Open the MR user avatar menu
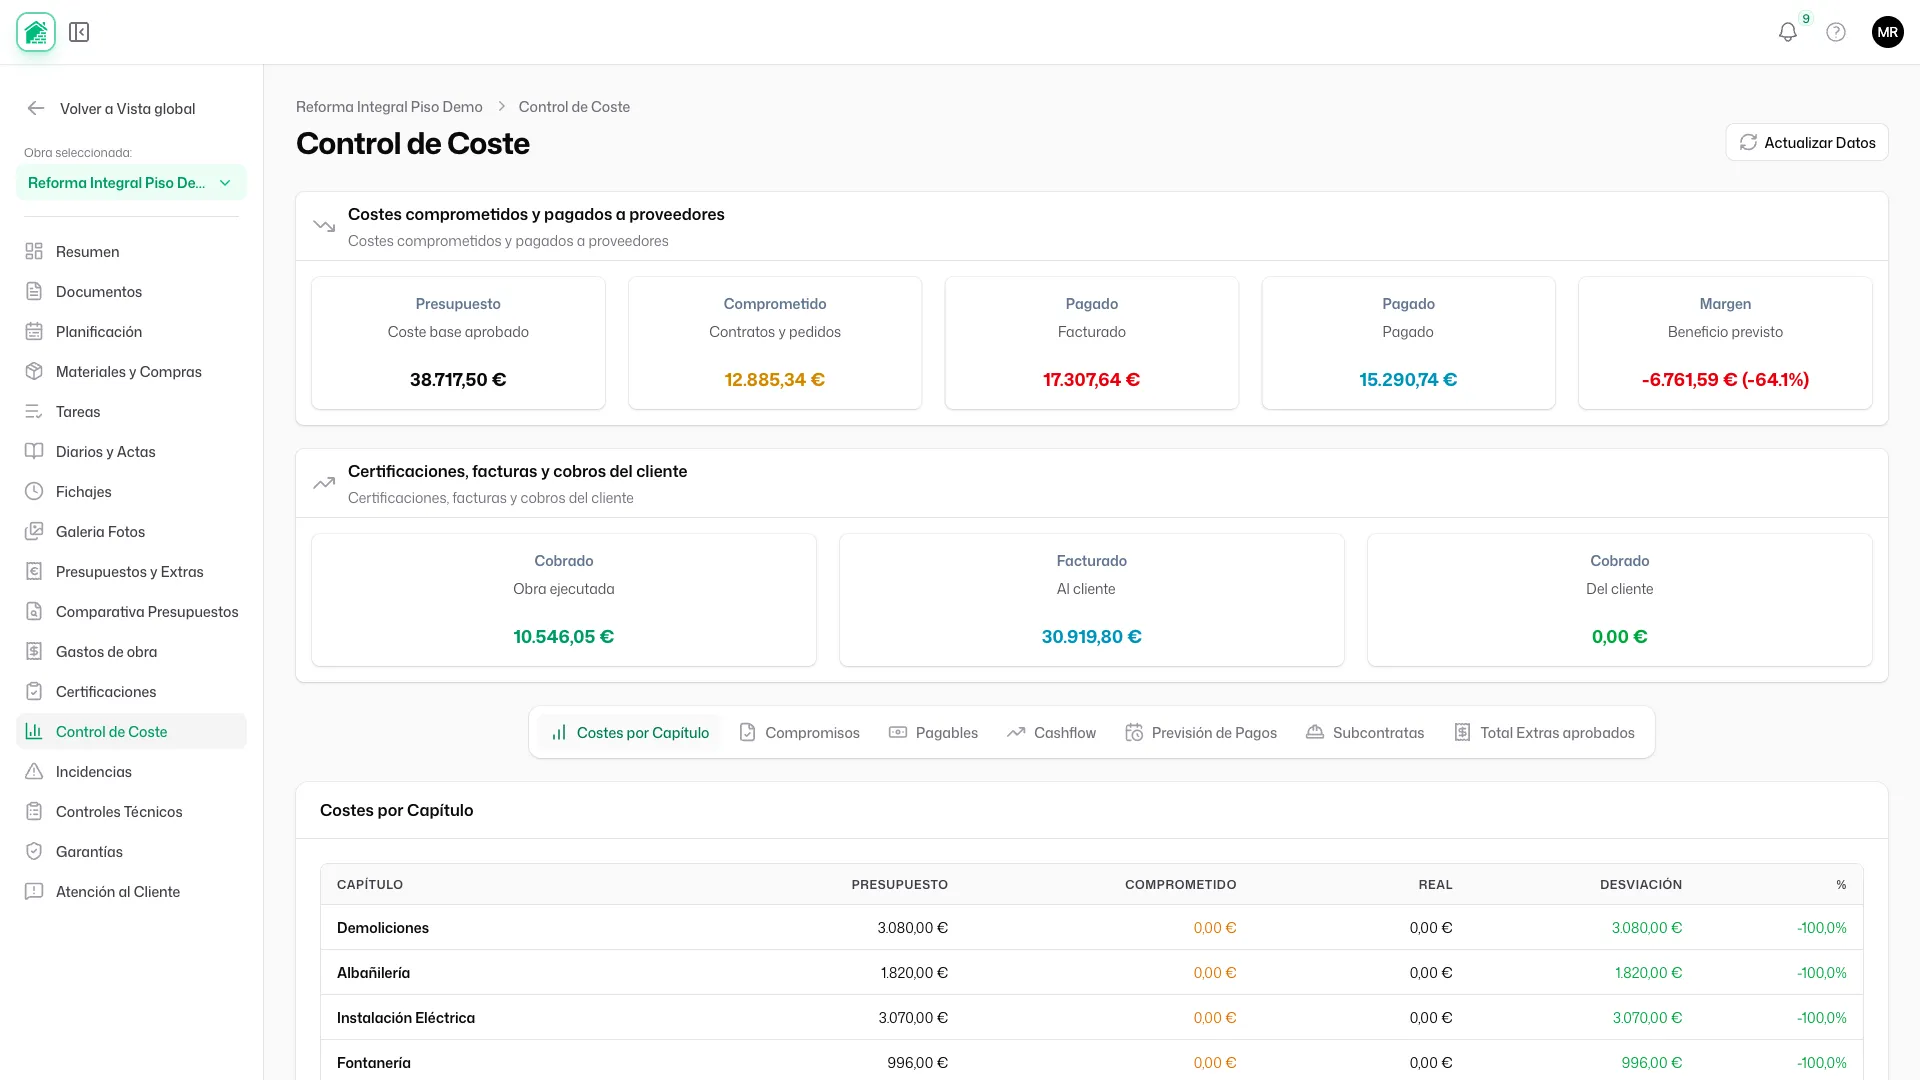The width and height of the screenshot is (1920, 1080). click(x=1888, y=32)
